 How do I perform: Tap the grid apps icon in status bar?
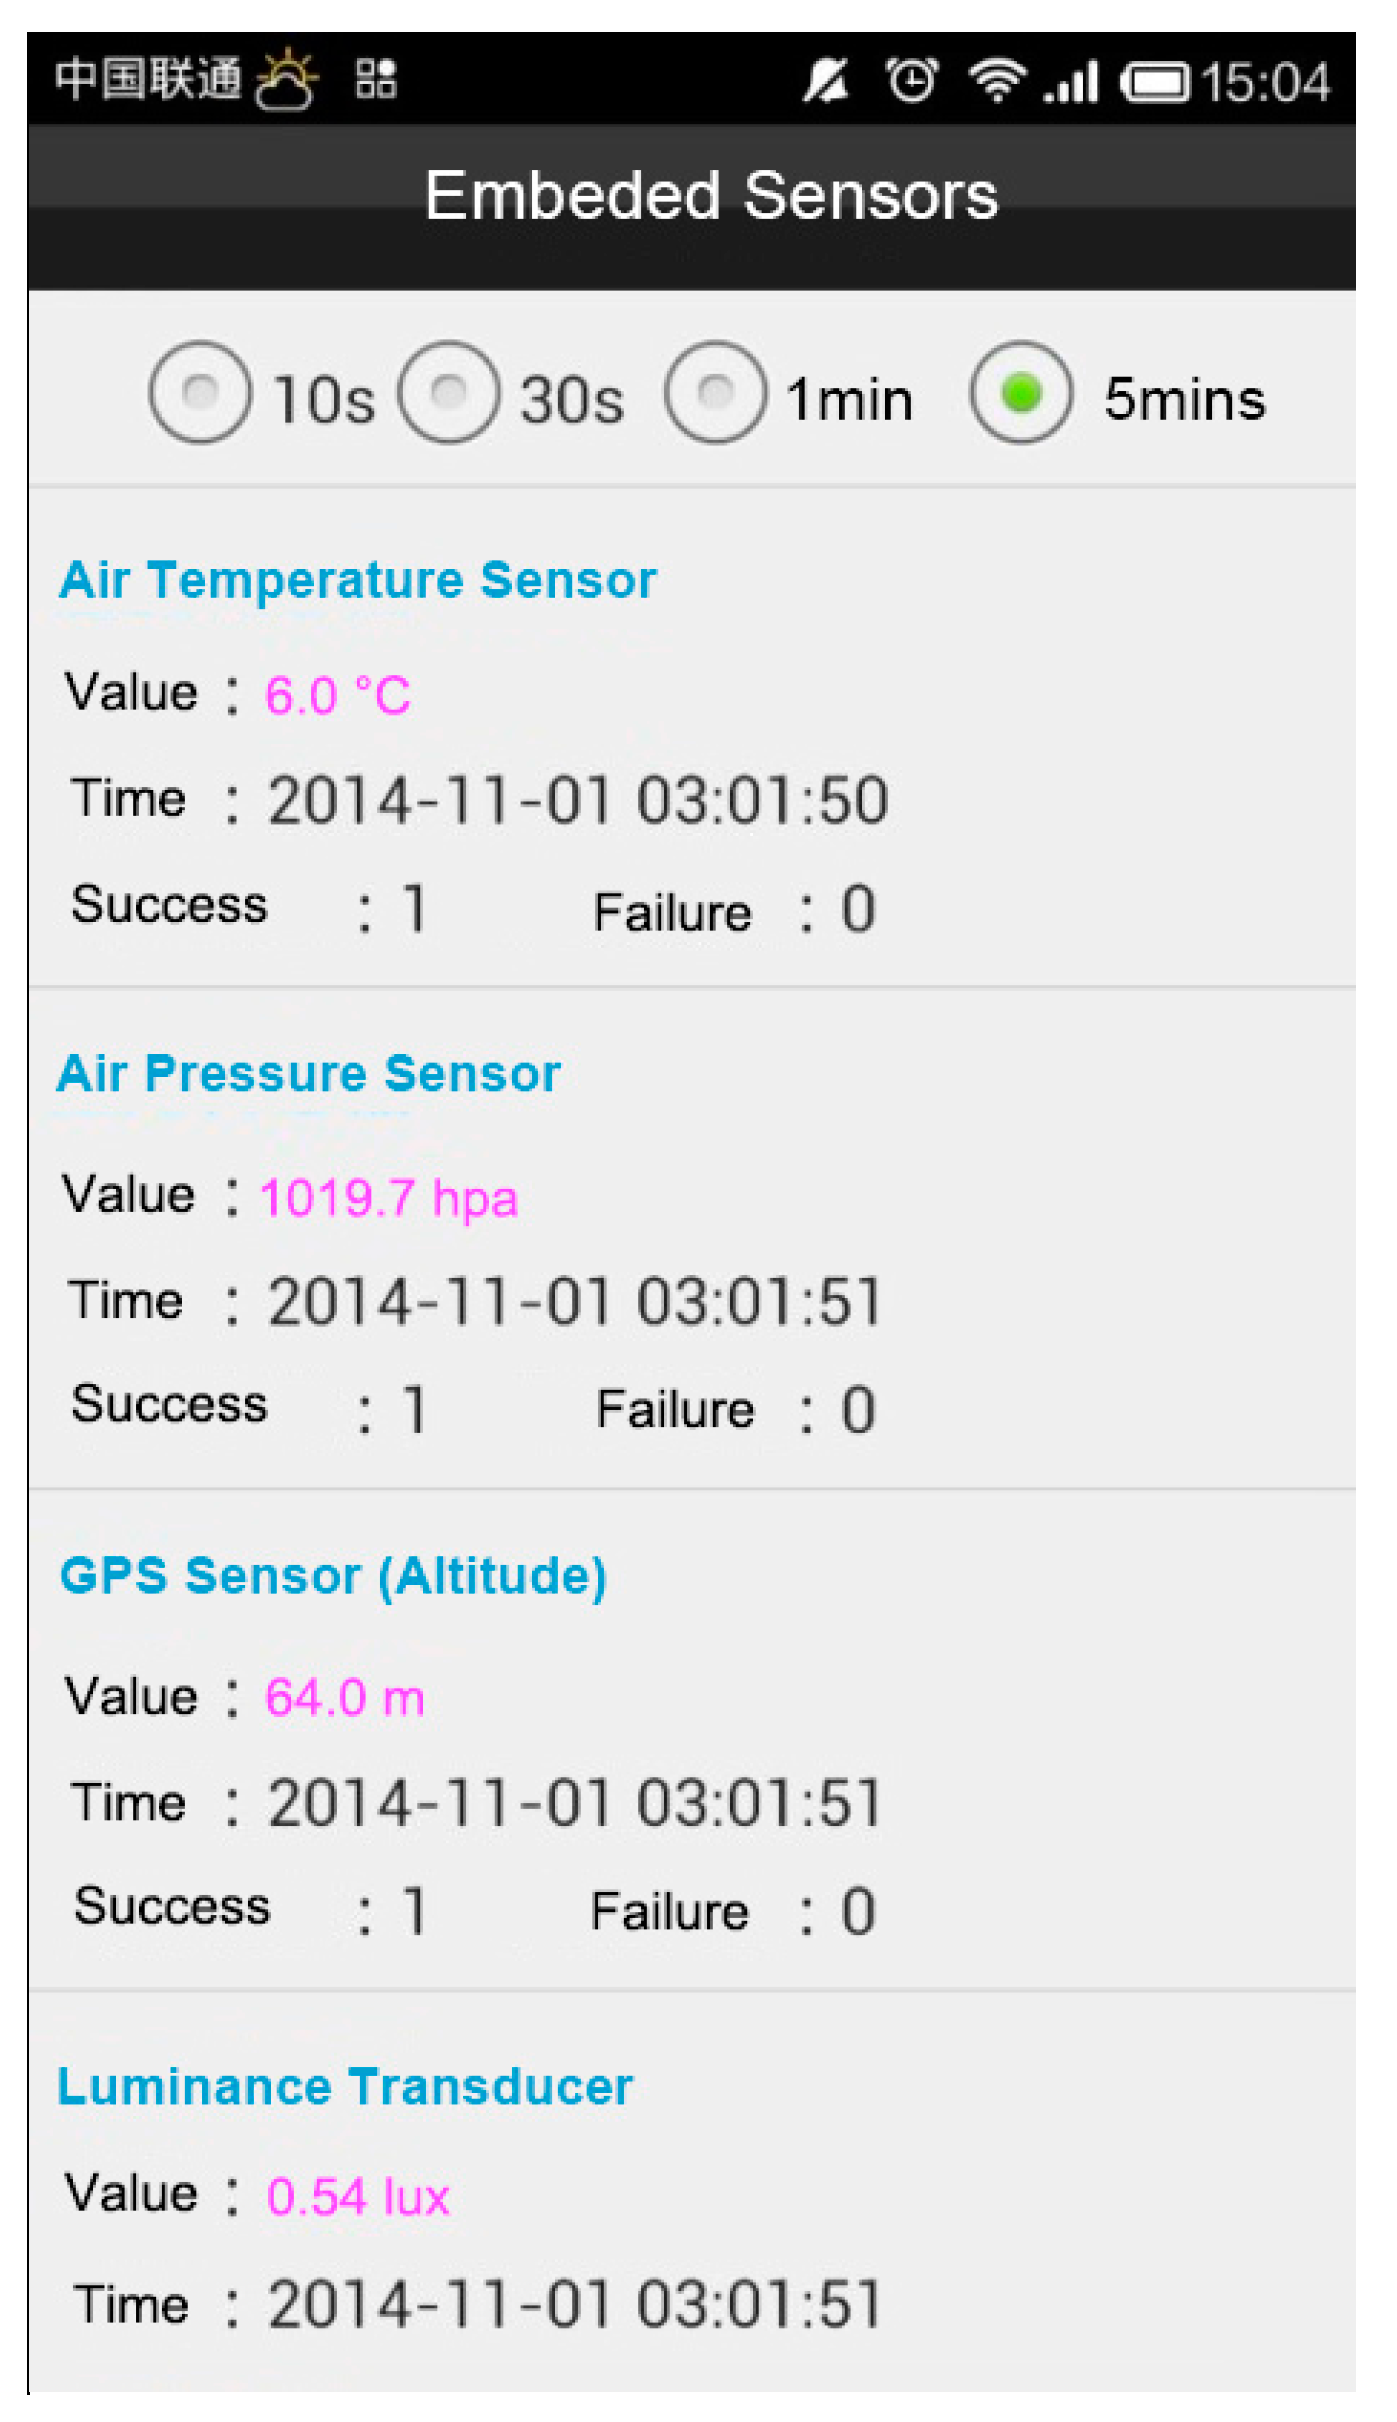(x=376, y=79)
